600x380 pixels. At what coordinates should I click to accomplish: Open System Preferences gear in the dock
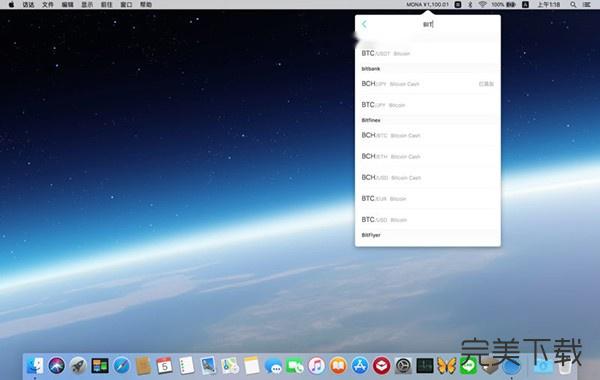[403, 365]
